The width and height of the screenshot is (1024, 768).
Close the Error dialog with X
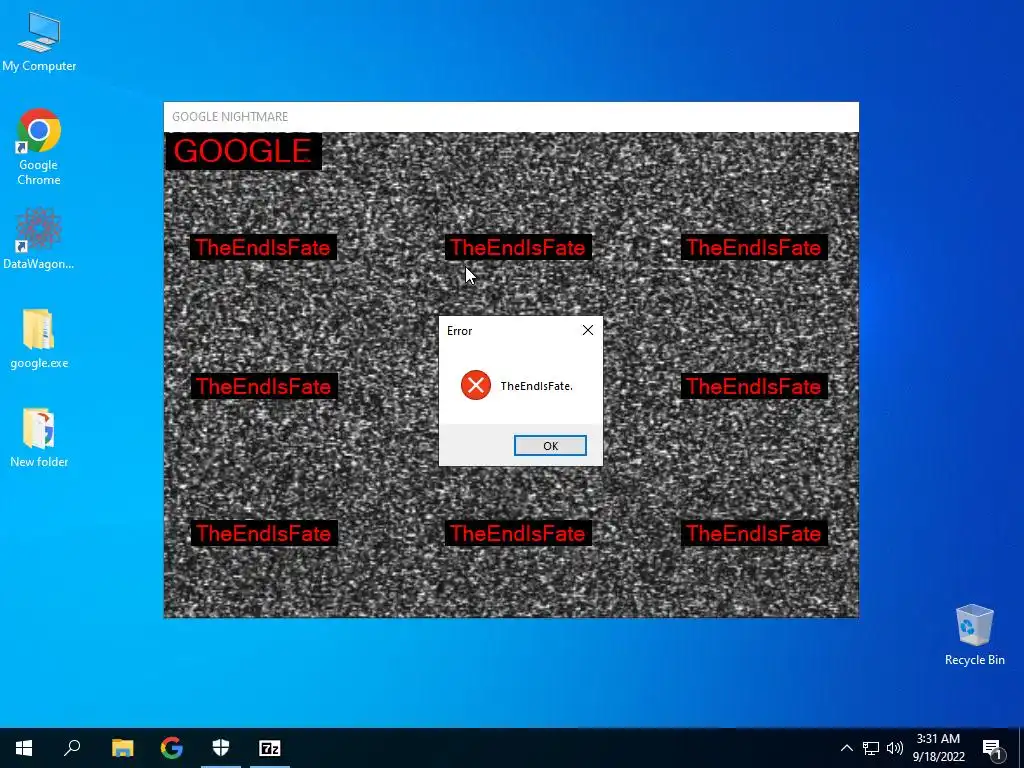[588, 330]
